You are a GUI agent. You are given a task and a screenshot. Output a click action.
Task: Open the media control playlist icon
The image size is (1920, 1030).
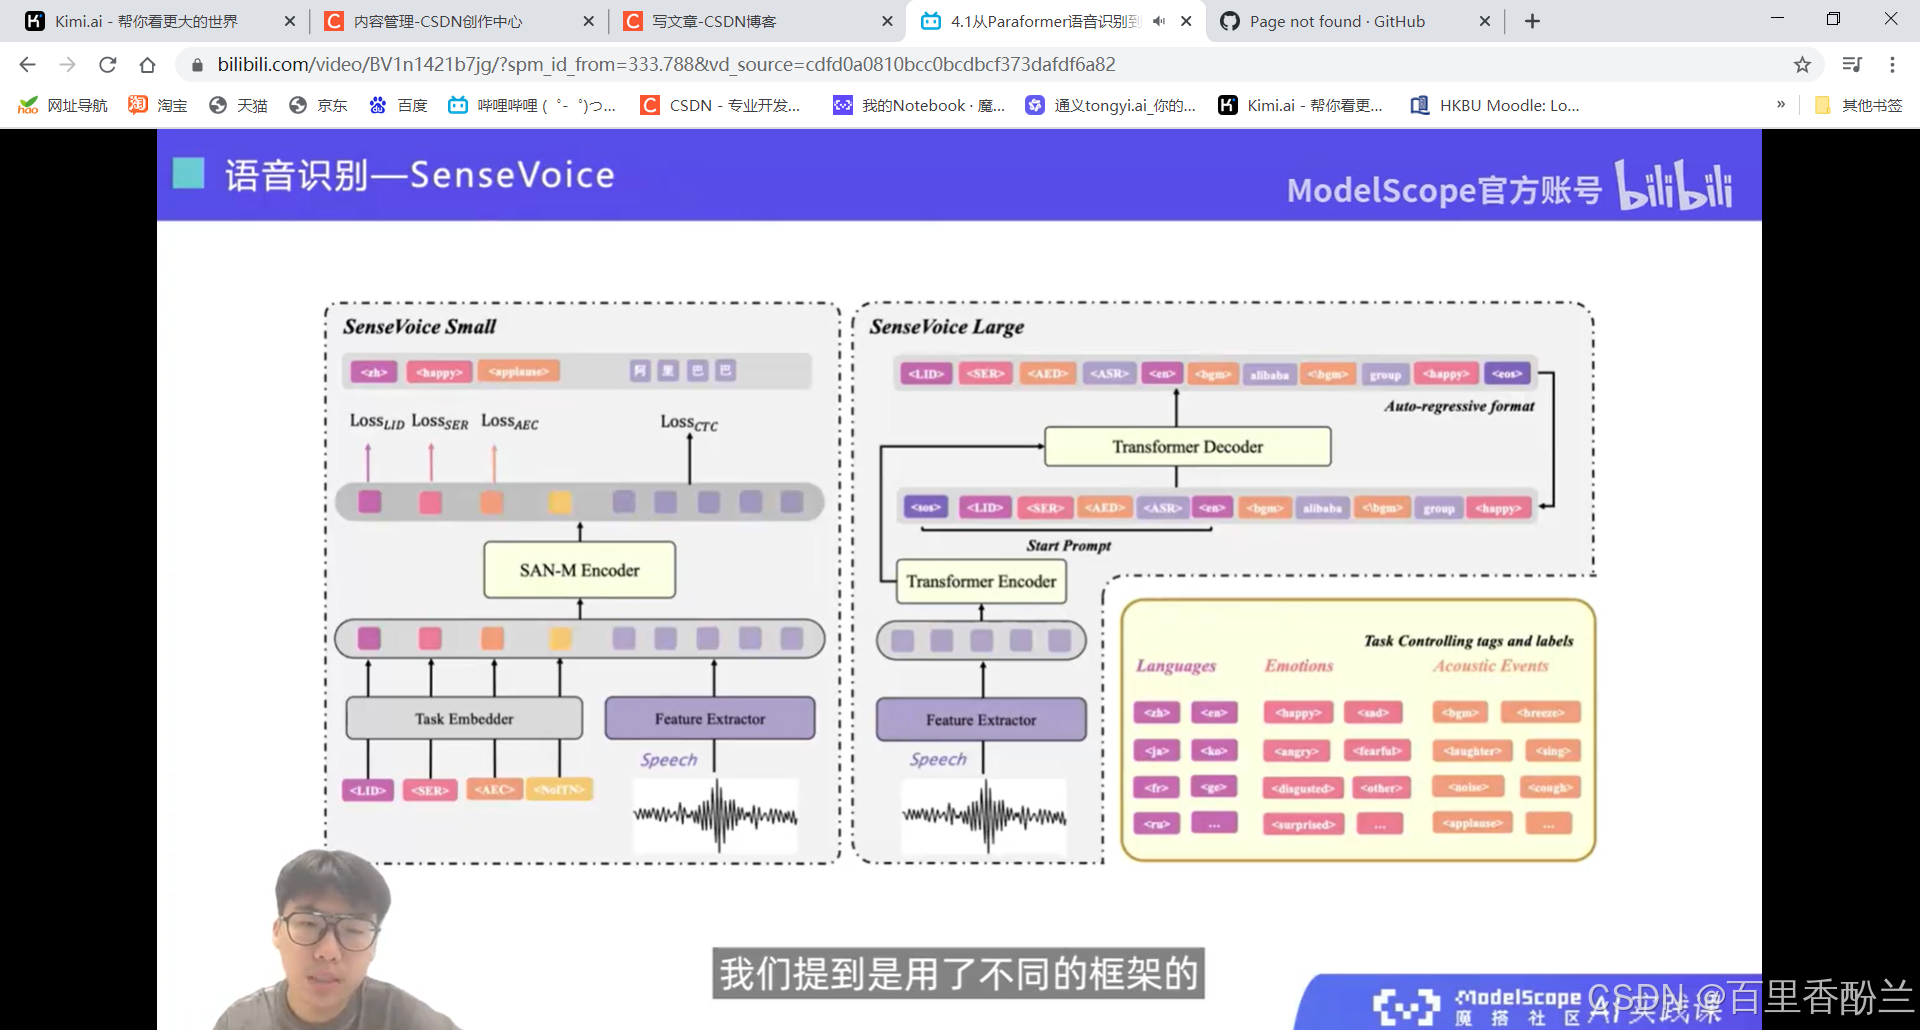(1852, 65)
